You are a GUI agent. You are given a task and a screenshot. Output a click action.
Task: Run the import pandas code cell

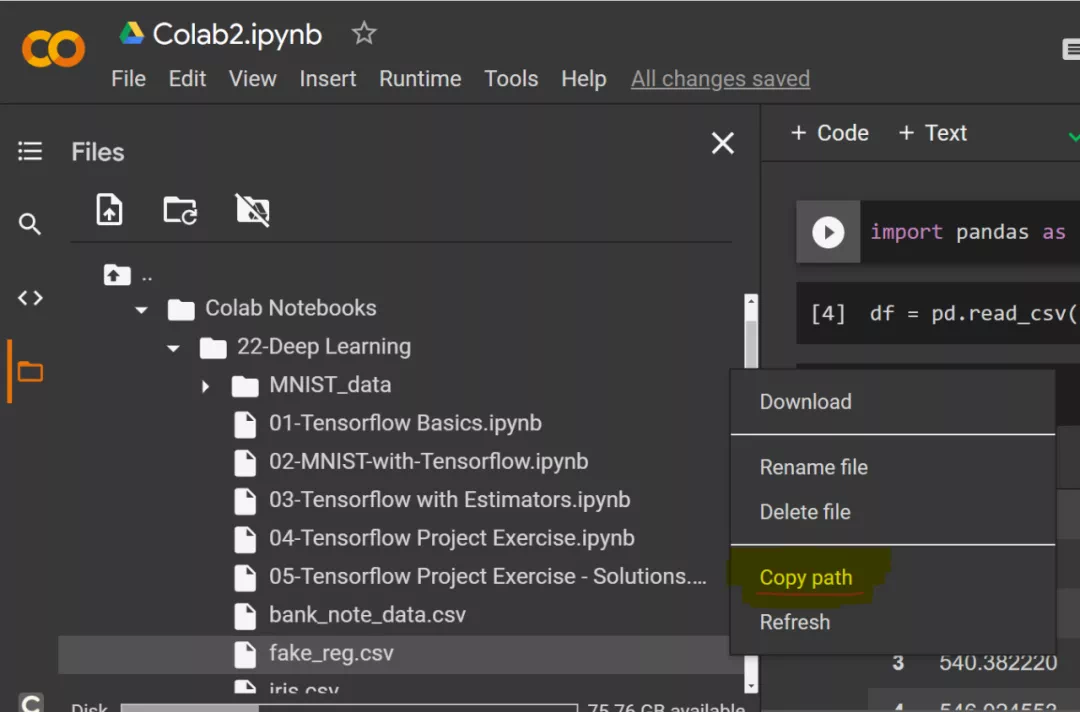point(827,232)
